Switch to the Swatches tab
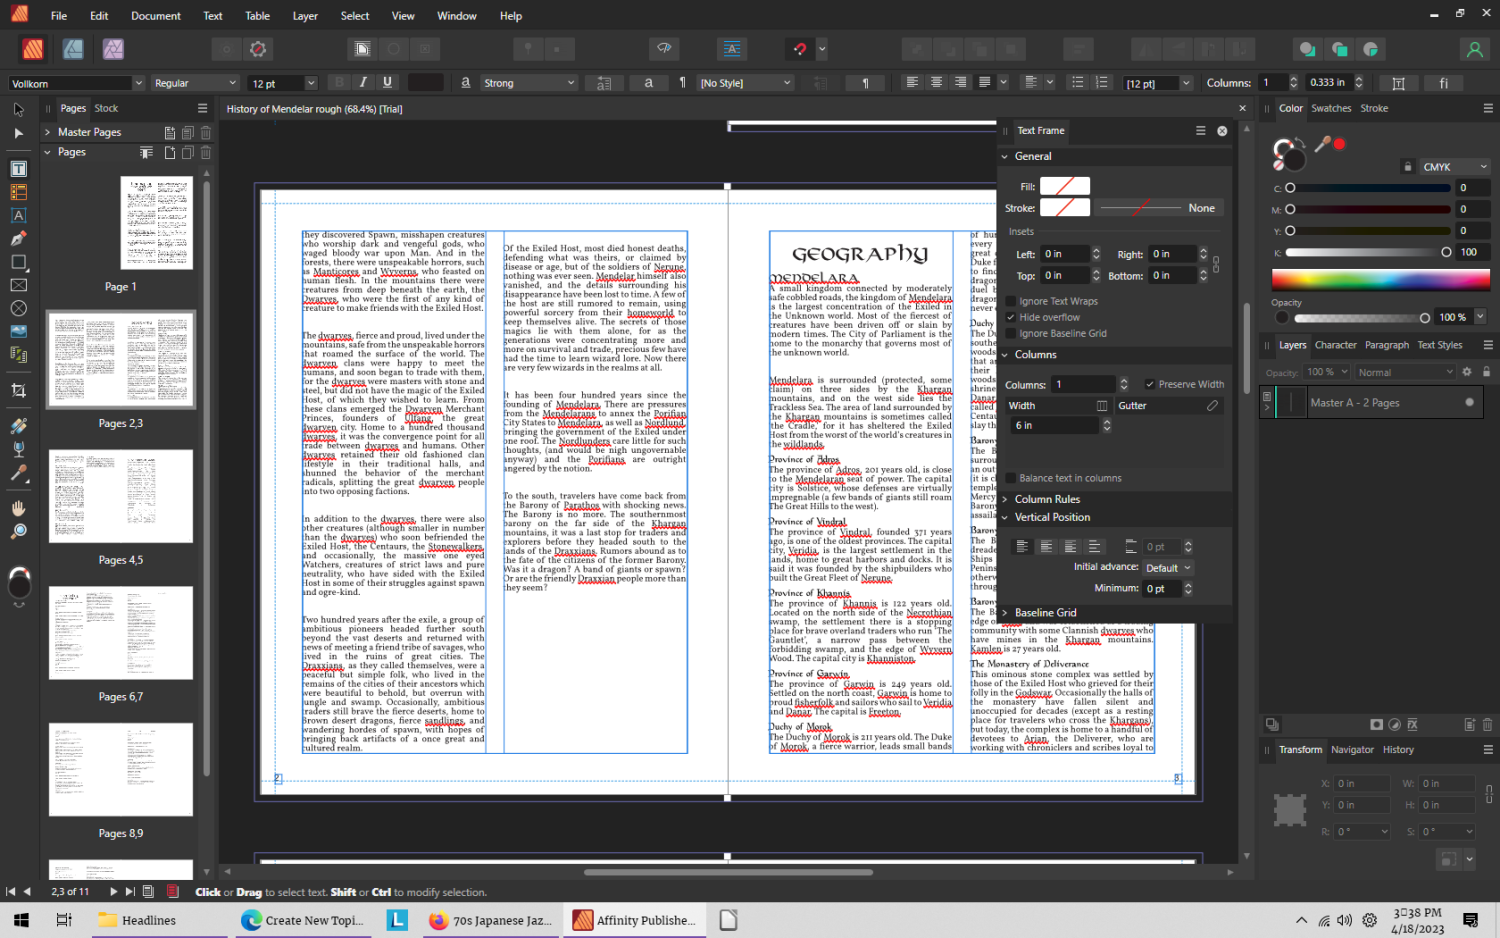 tap(1331, 108)
